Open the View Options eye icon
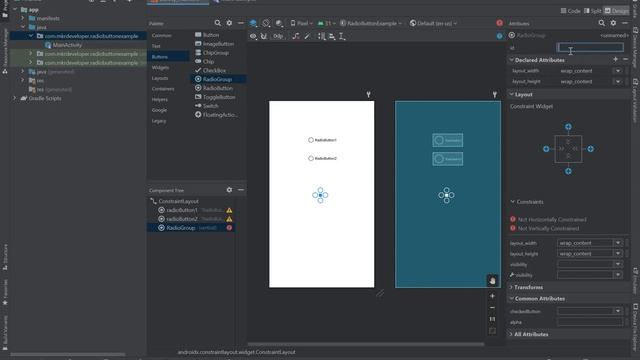640x360 pixels. [253, 36]
